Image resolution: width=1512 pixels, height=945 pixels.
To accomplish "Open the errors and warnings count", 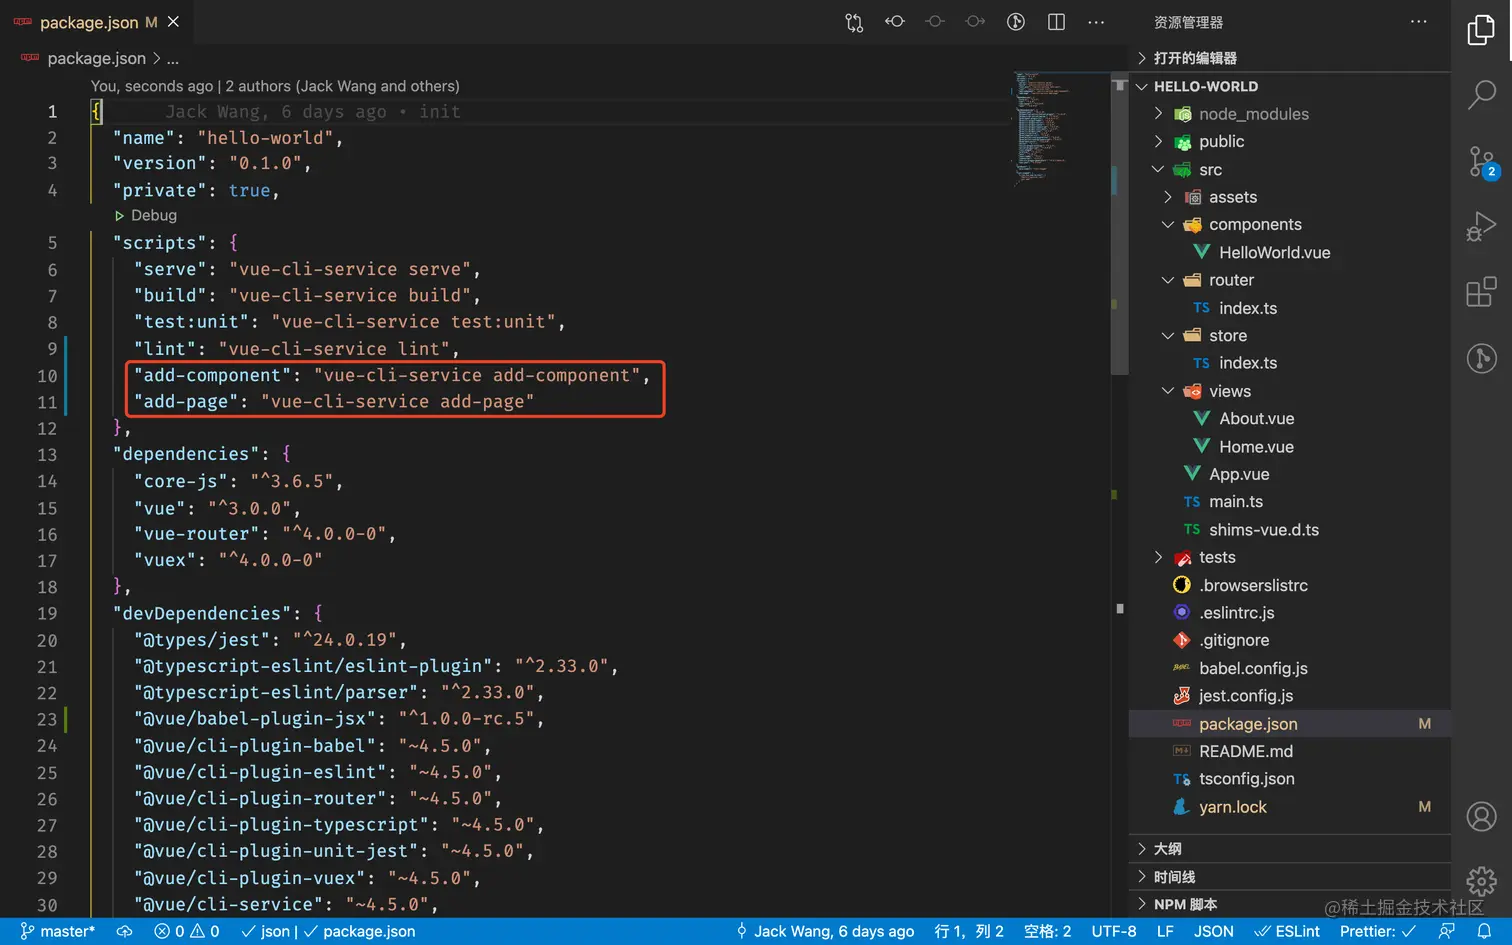I will [187, 931].
